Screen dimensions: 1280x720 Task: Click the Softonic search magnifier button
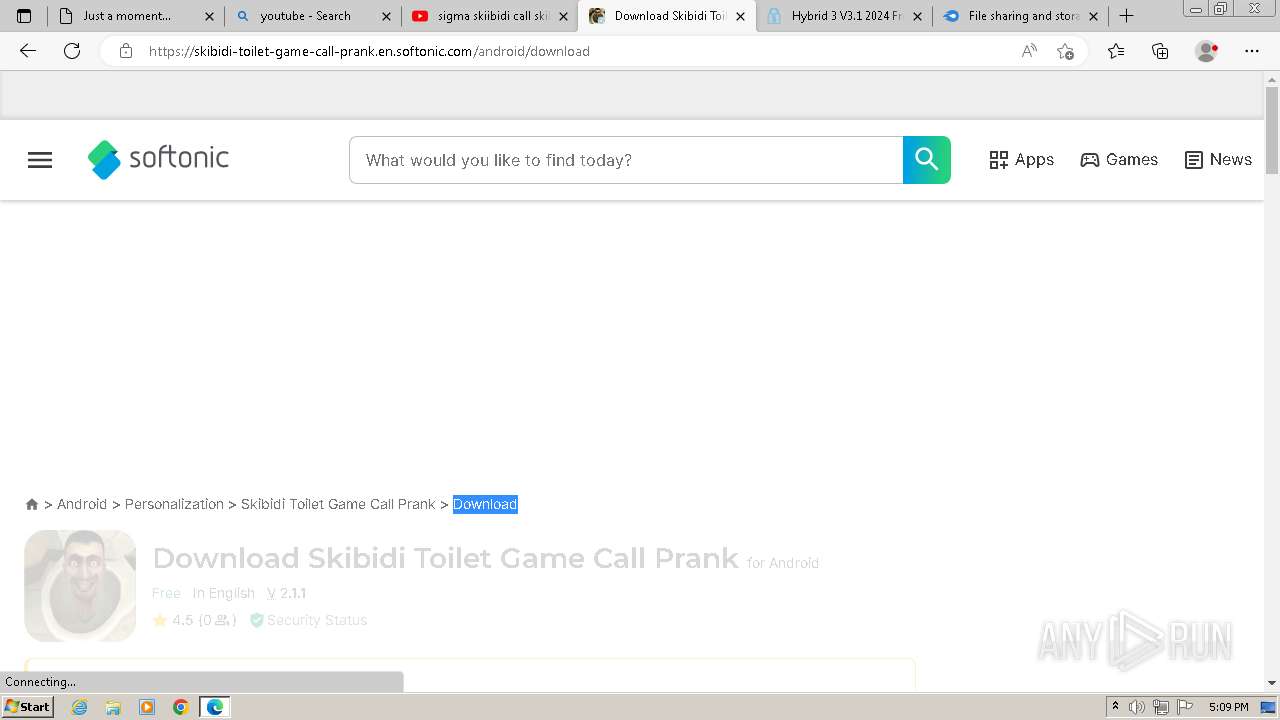(927, 160)
